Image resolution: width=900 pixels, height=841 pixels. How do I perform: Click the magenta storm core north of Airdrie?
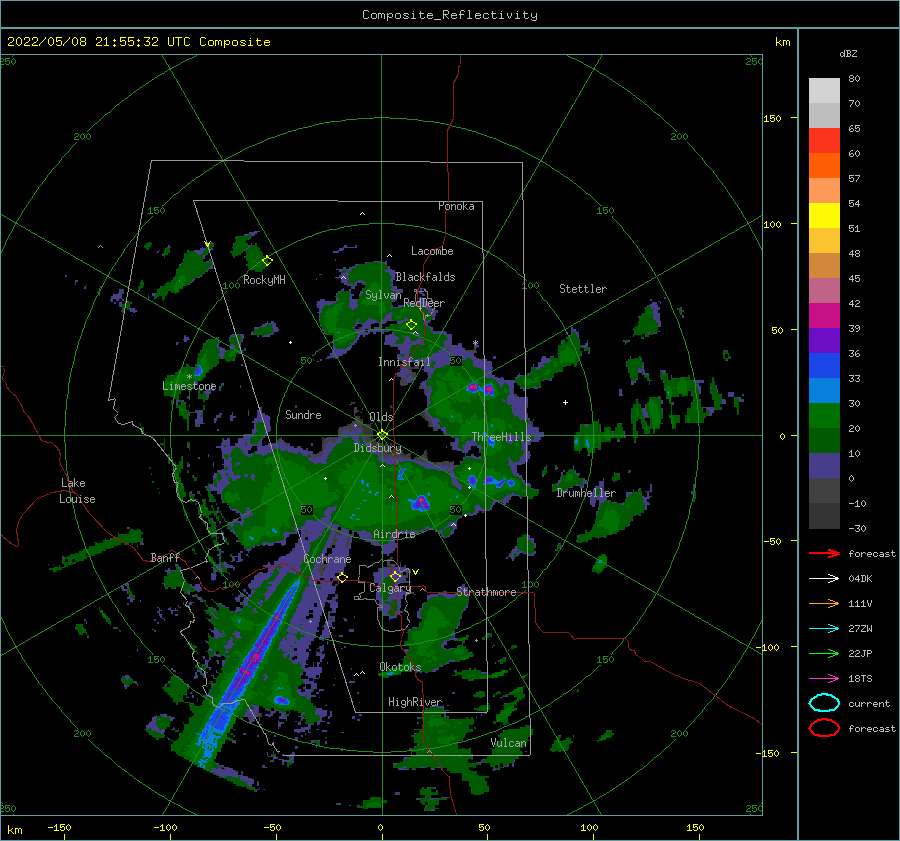tap(421, 503)
